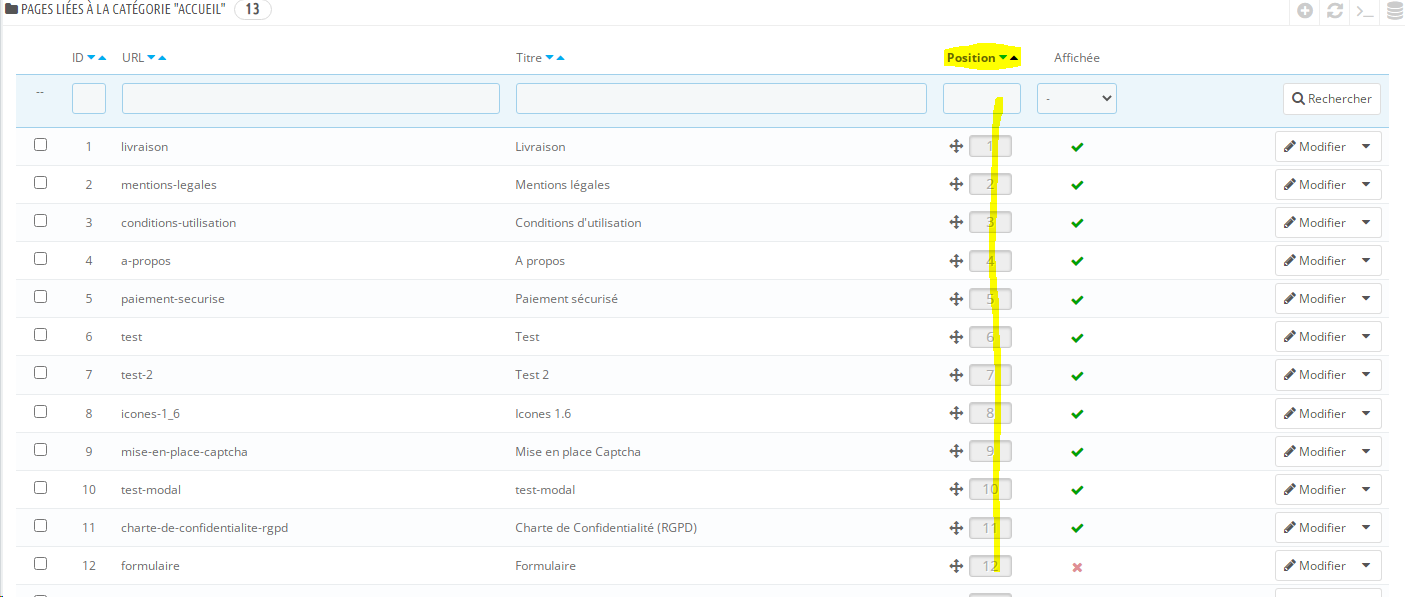
Task: Click the add new page plus icon
Action: 1305,11
